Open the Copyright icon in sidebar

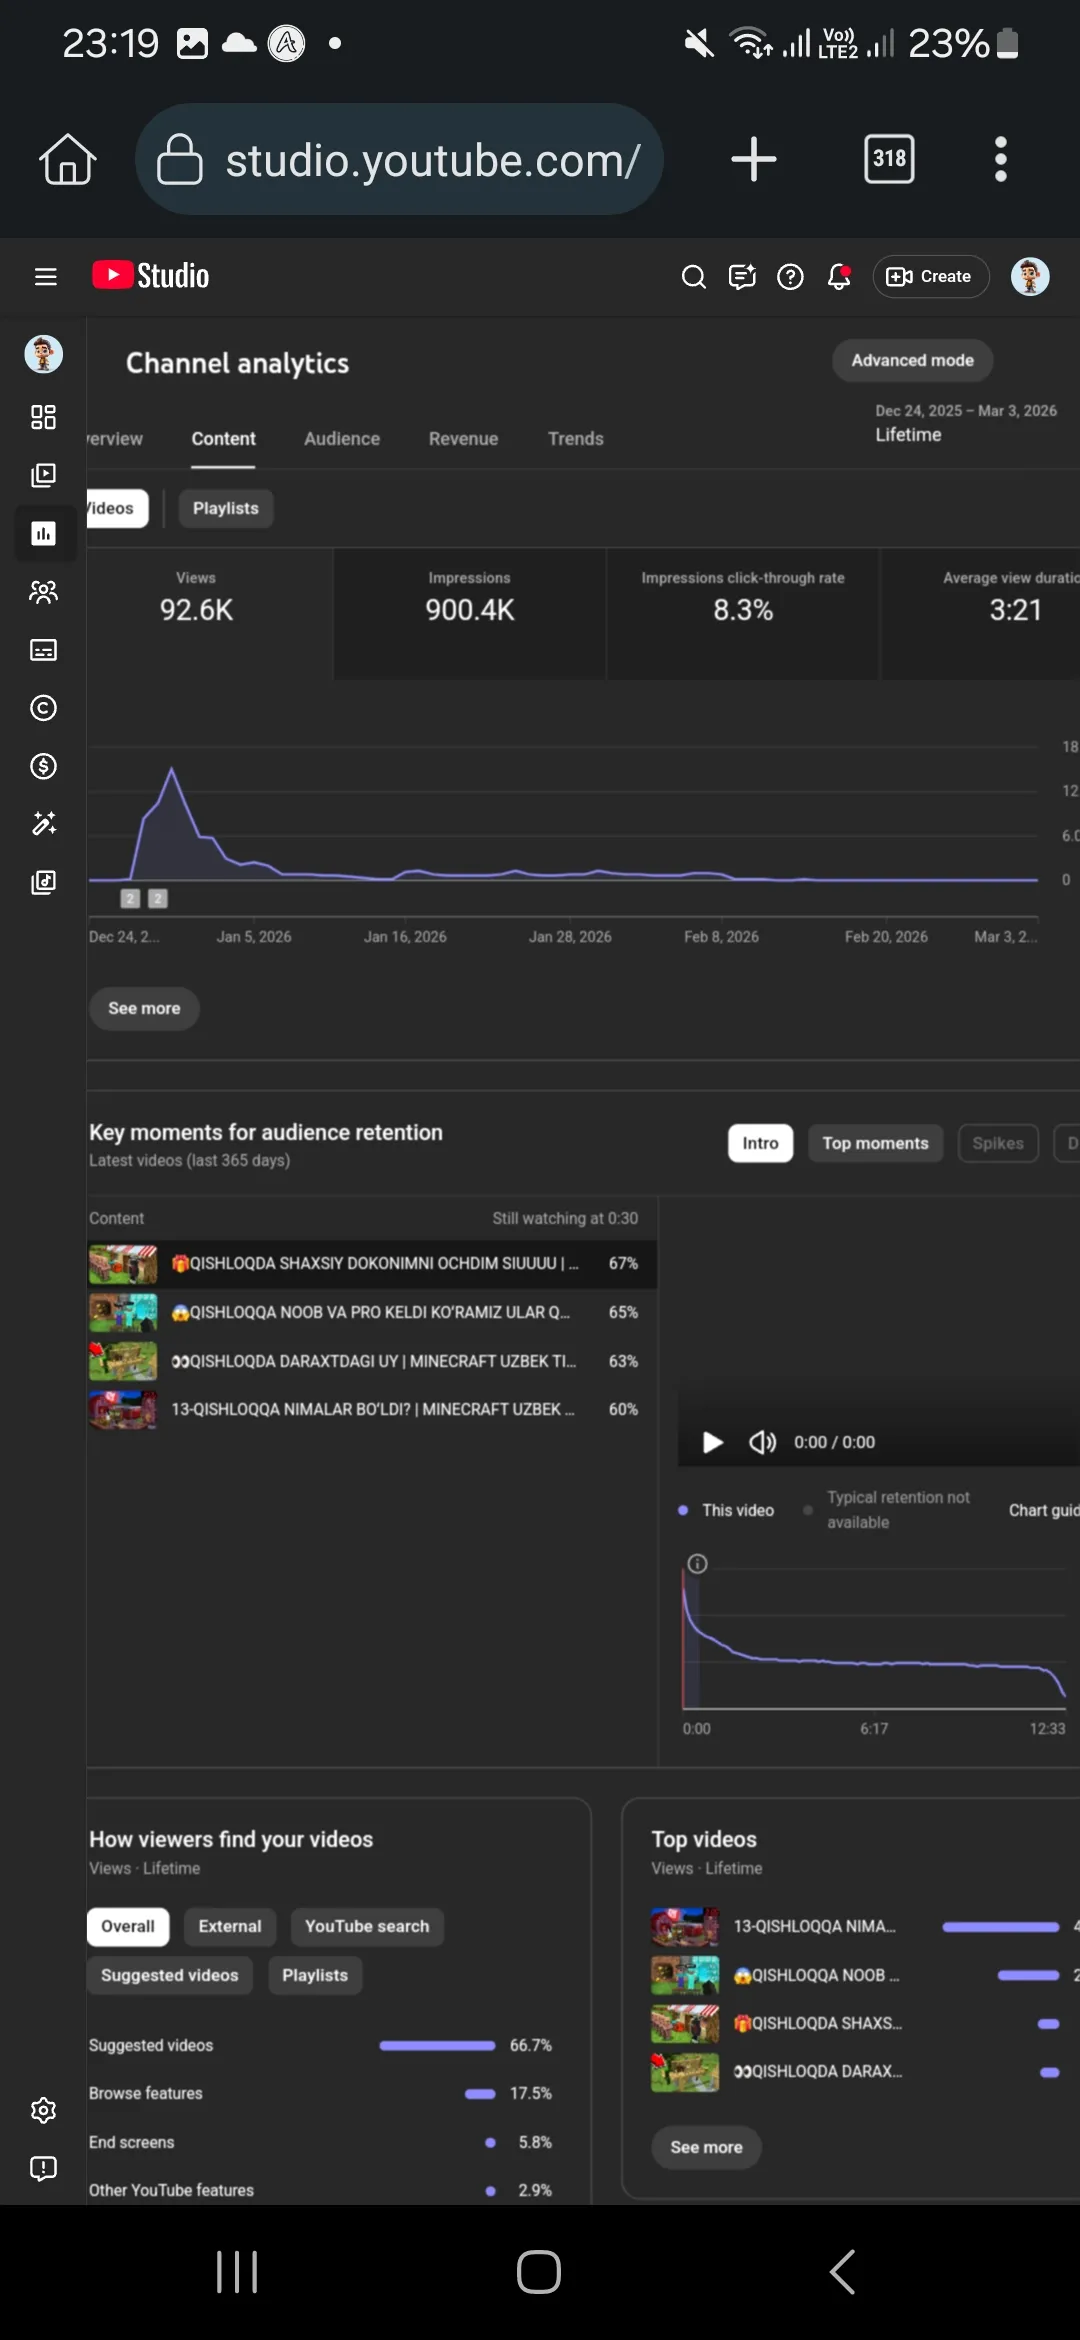(43, 708)
